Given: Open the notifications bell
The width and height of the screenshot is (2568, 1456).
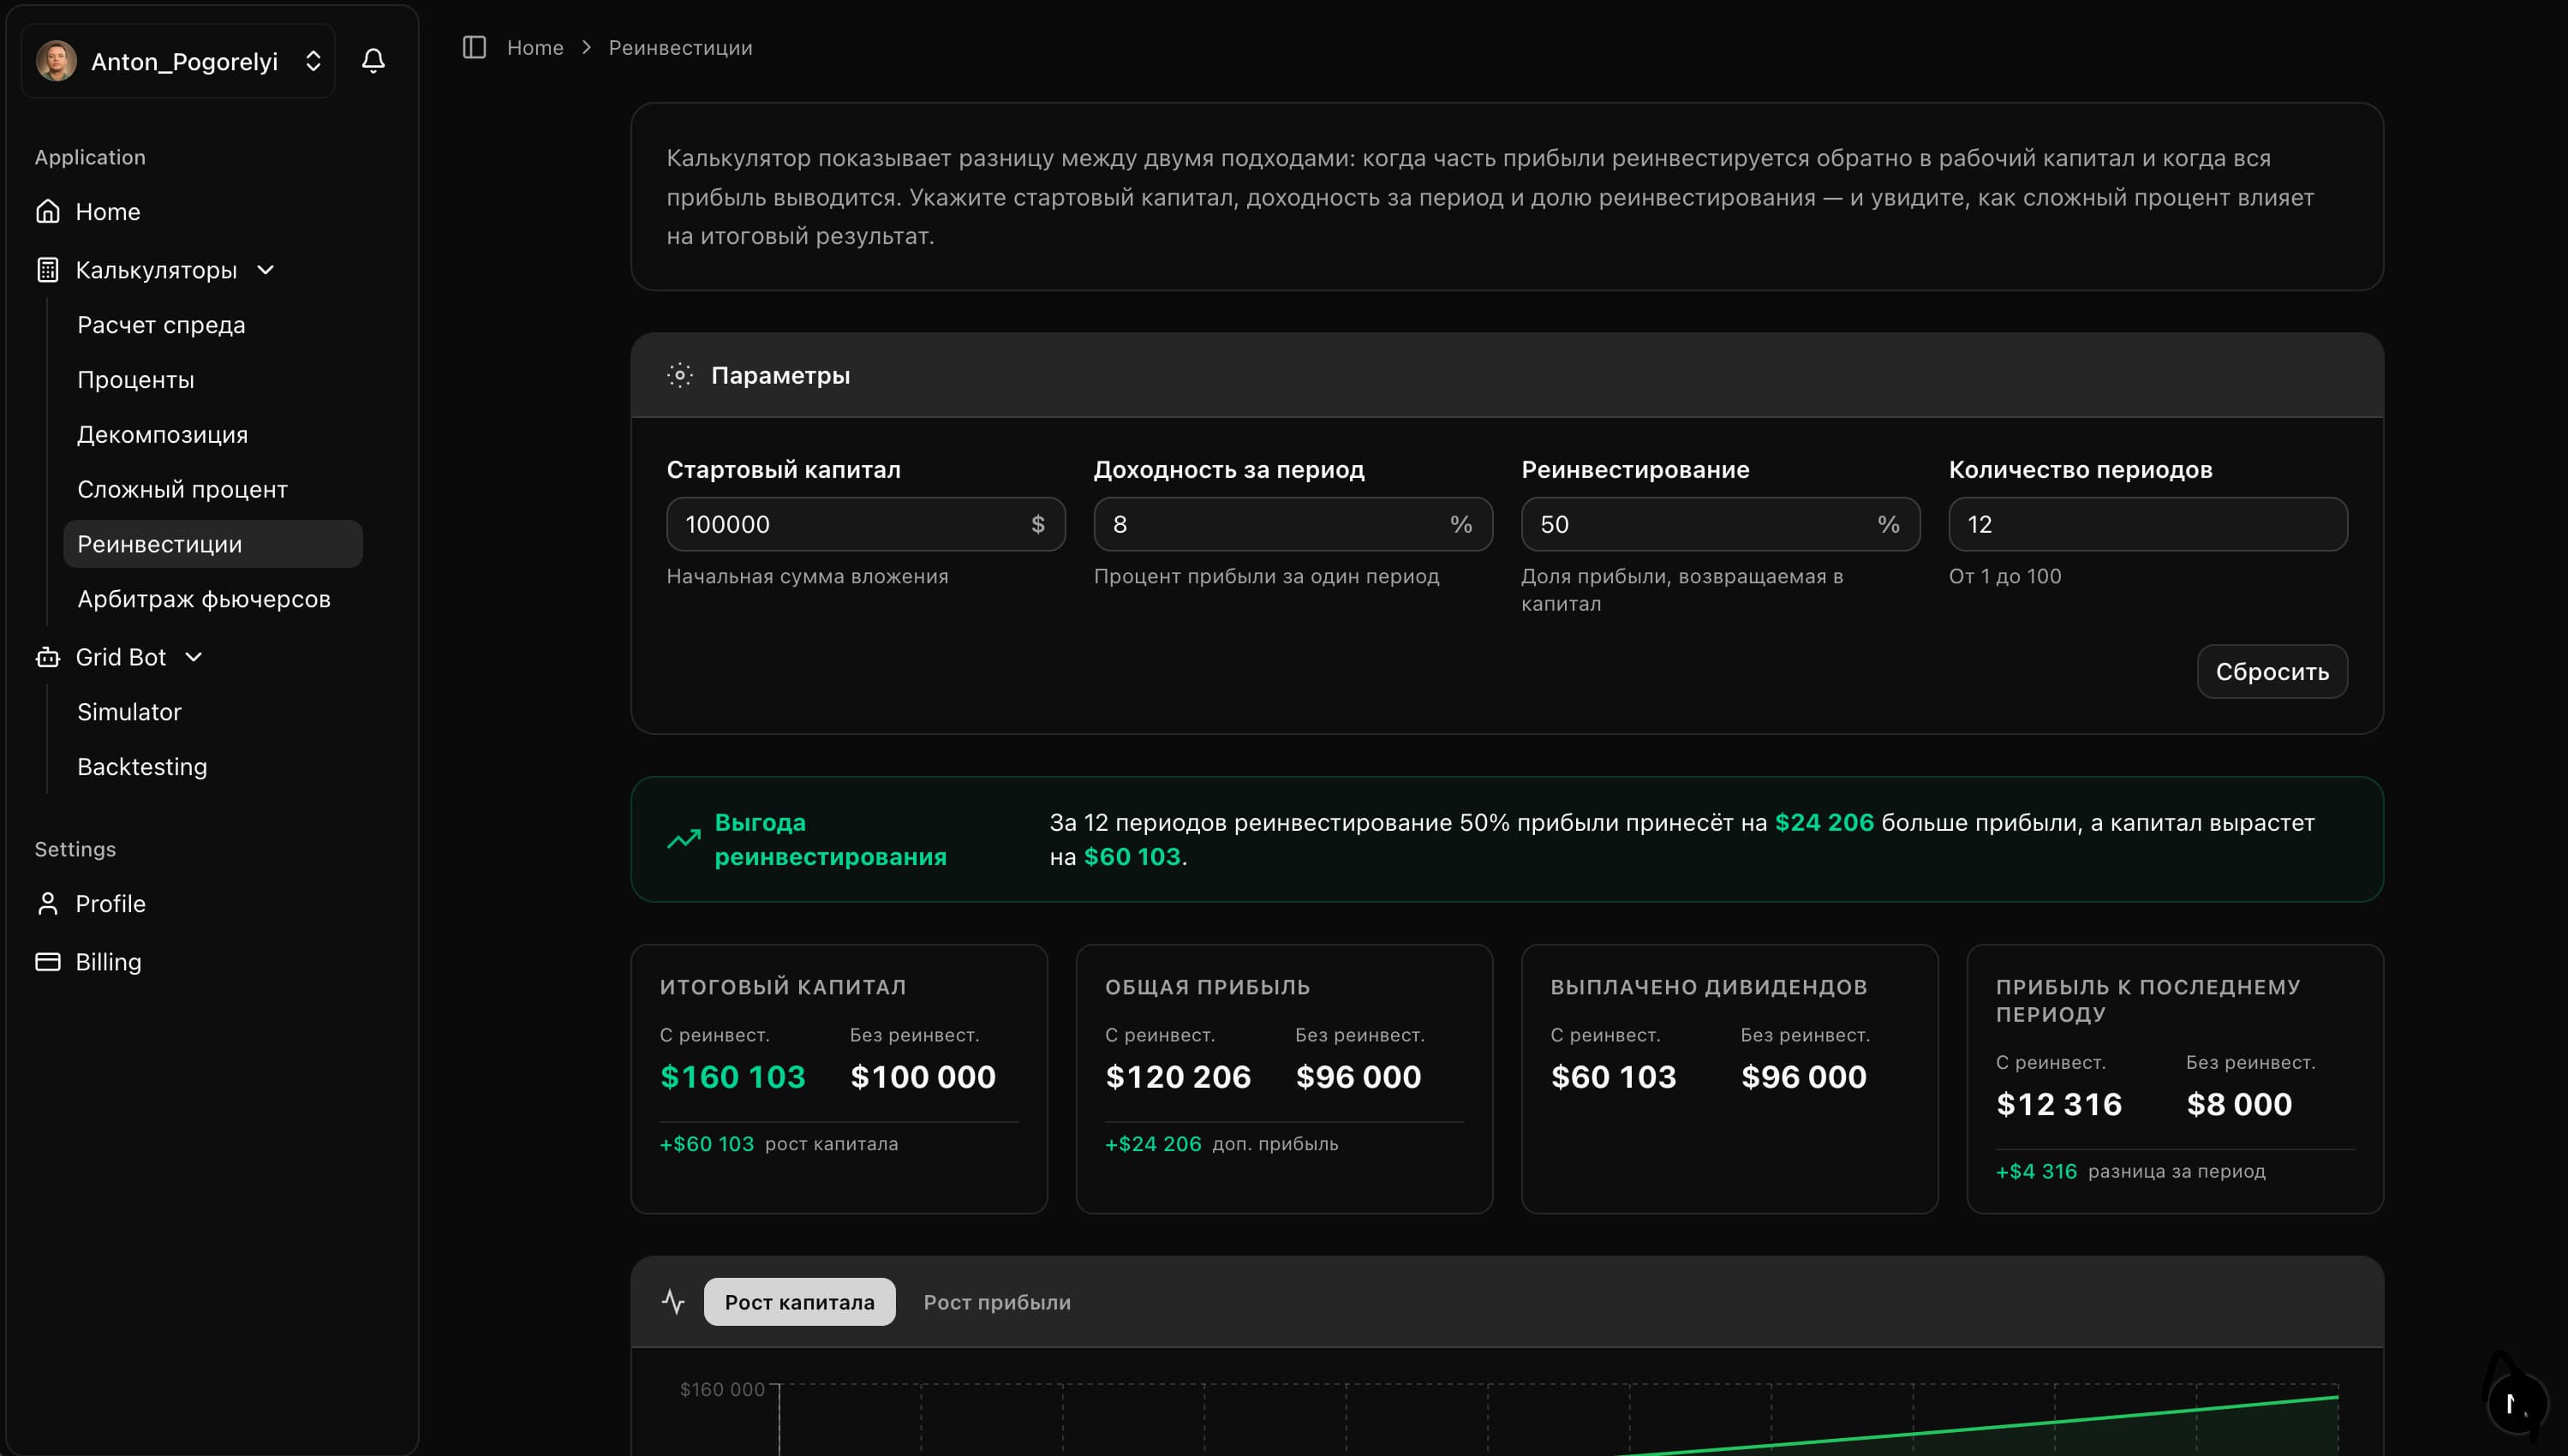Looking at the screenshot, I should pyautogui.click(x=373, y=61).
